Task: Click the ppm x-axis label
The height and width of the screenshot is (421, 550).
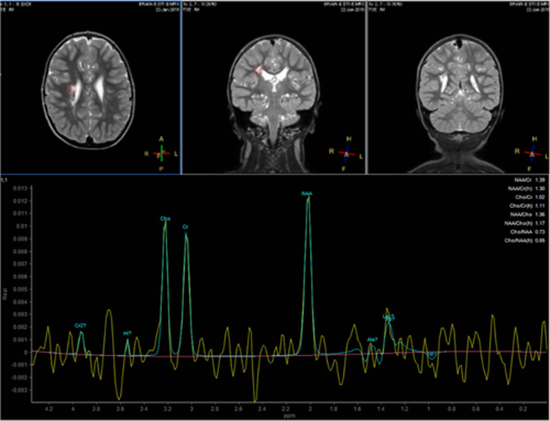Action: coord(290,416)
